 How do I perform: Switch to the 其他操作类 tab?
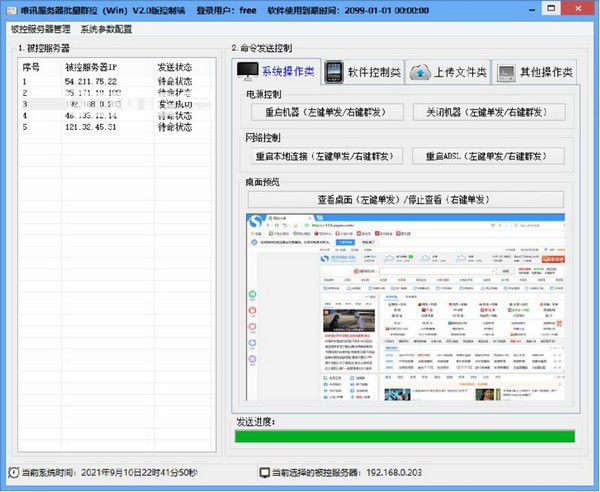point(535,72)
